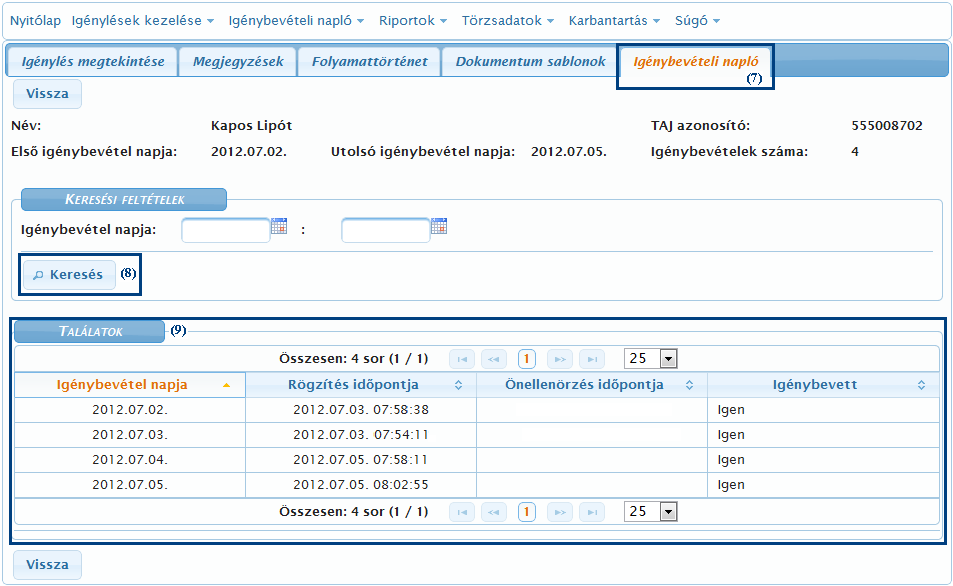This screenshot has width=953, height=586.
Task: Open calendar picker for end date field
Action: click(439, 226)
